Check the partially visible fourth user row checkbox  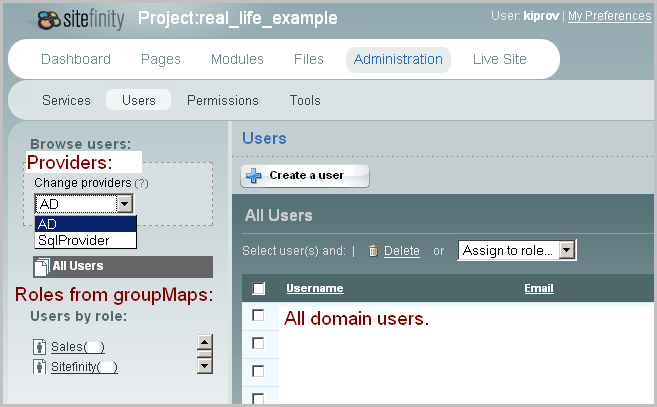258,399
